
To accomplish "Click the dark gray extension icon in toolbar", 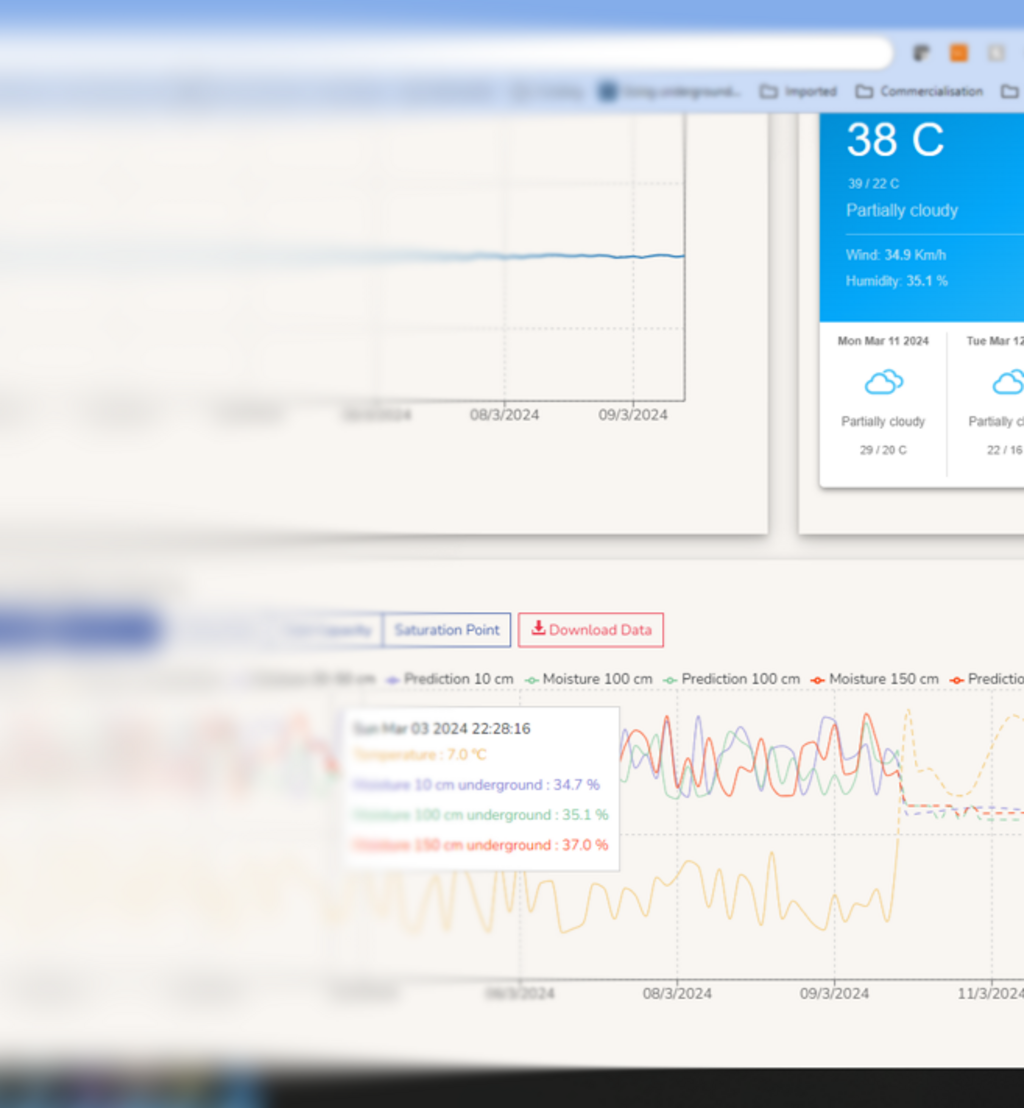I will click(921, 53).
